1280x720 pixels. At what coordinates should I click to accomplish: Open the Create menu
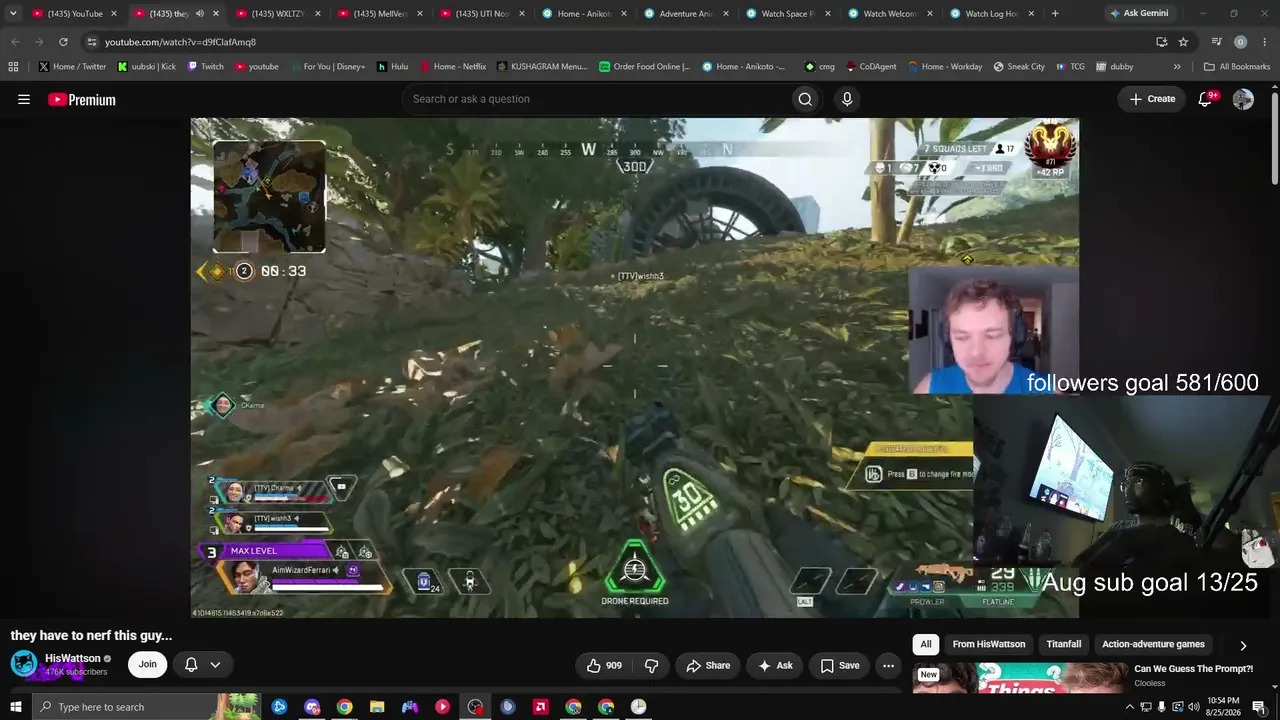coord(1152,99)
